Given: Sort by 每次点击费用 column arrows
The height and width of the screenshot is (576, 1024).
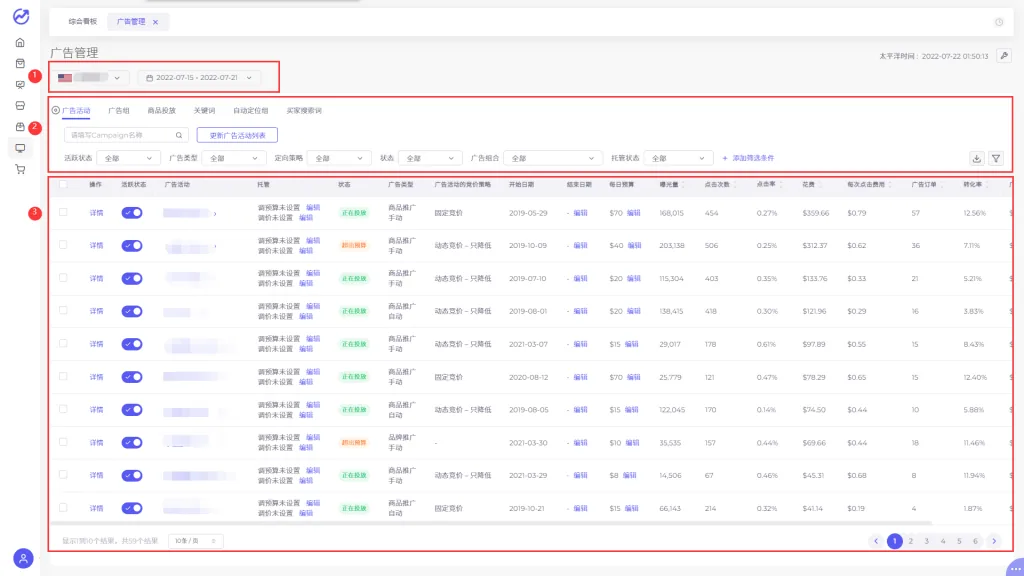Looking at the screenshot, I should [x=889, y=185].
